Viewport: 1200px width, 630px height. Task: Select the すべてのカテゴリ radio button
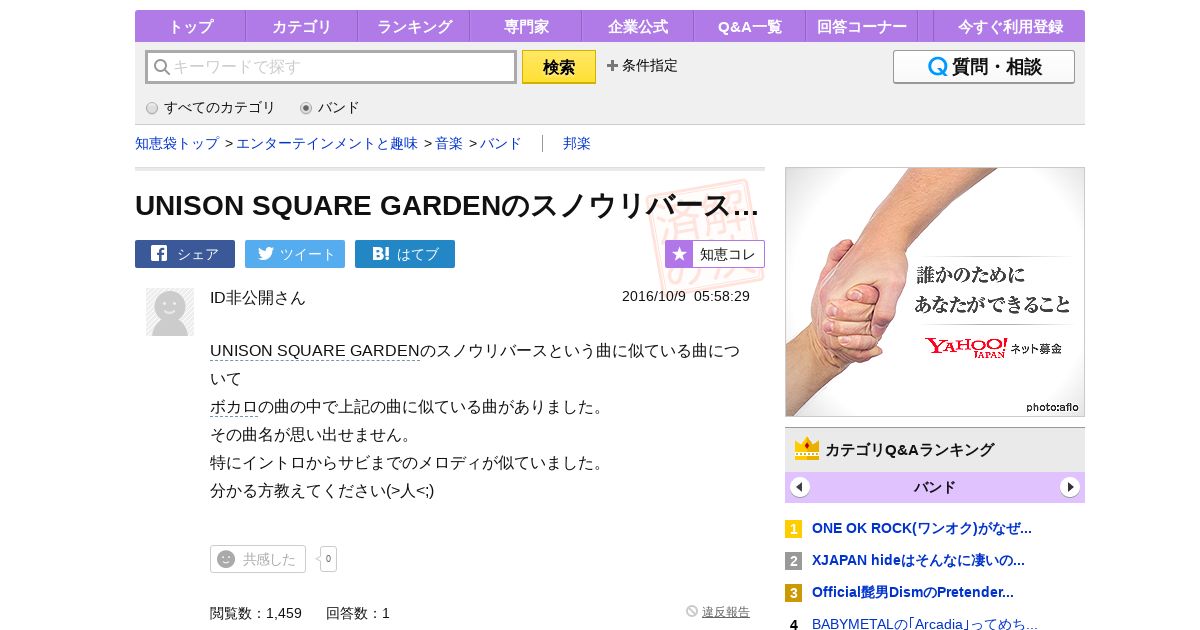tap(152, 108)
